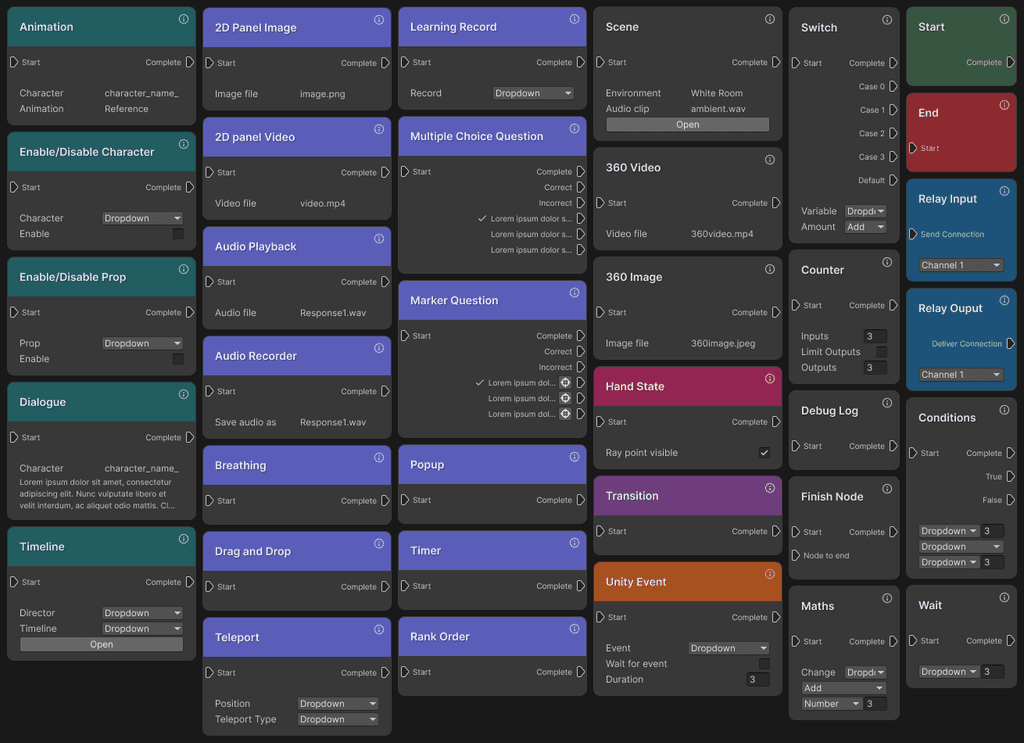
Task: Open Position dropdown in Teleport node
Action: (338, 704)
